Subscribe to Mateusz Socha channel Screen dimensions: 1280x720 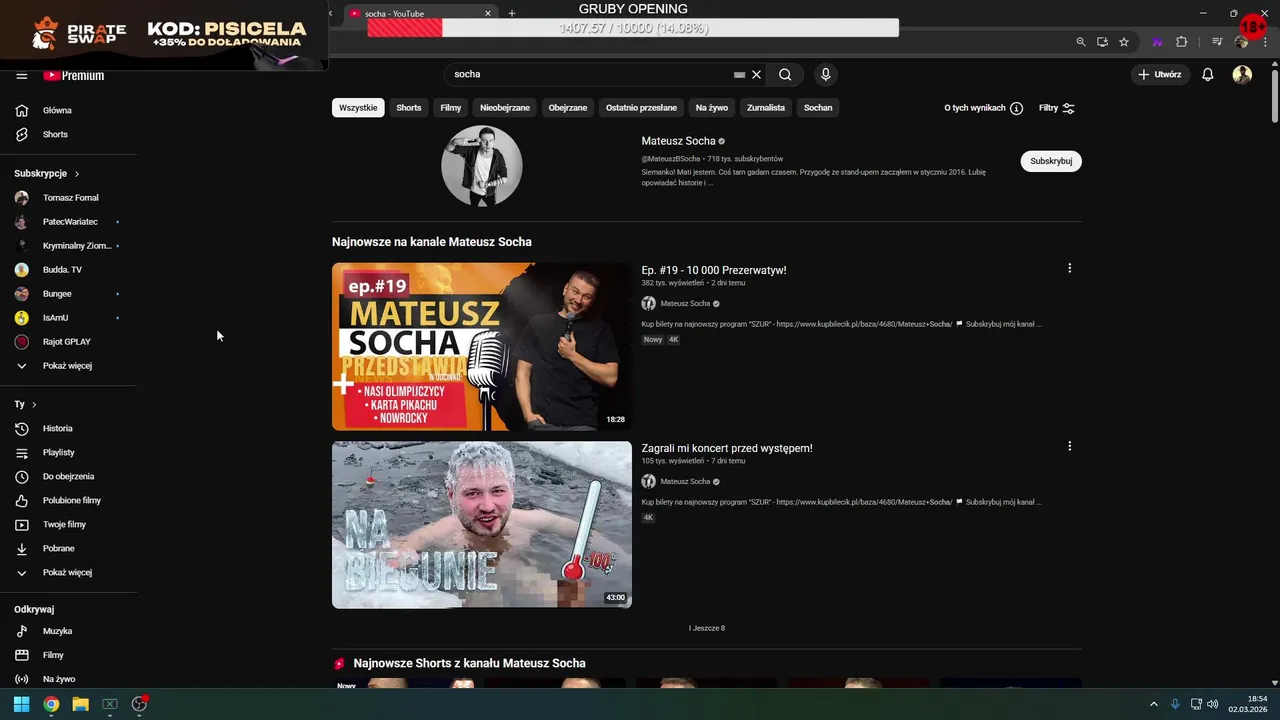coord(1051,161)
